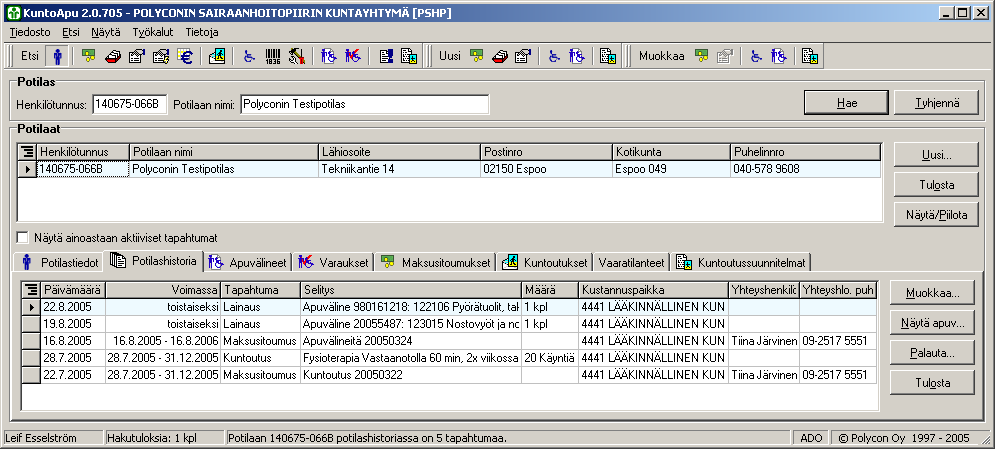The width and height of the screenshot is (995, 449).
Task: Click the document form icon in Uusi toolbar
Action: (522, 56)
